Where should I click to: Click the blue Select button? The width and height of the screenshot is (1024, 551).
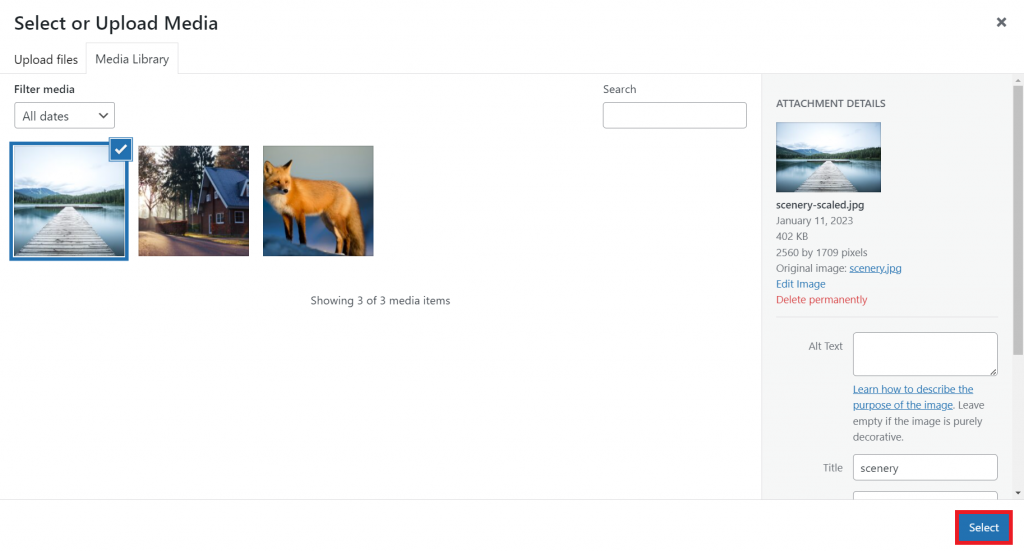click(984, 527)
